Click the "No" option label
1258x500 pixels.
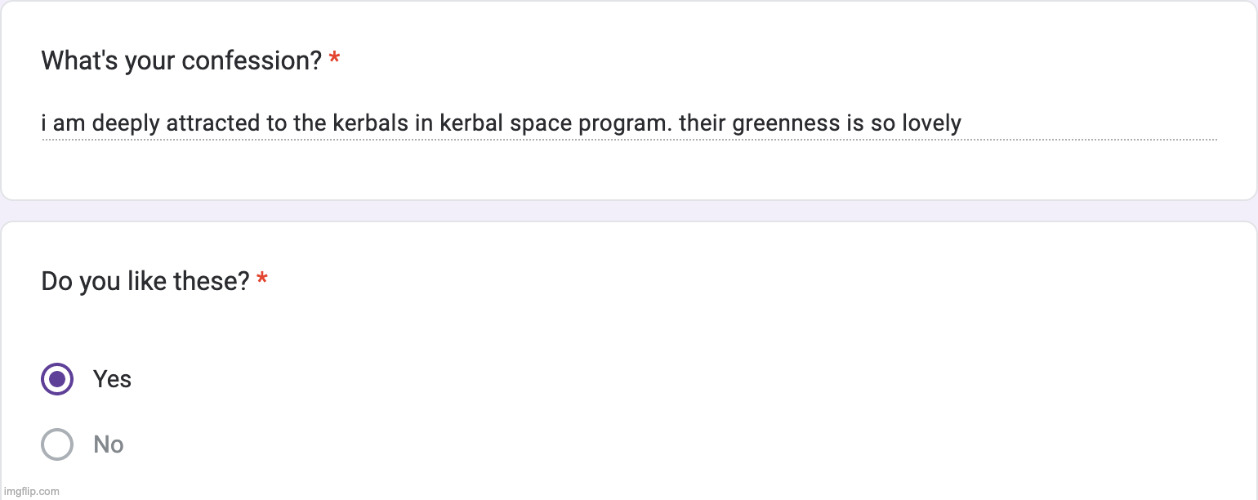coord(108,444)
